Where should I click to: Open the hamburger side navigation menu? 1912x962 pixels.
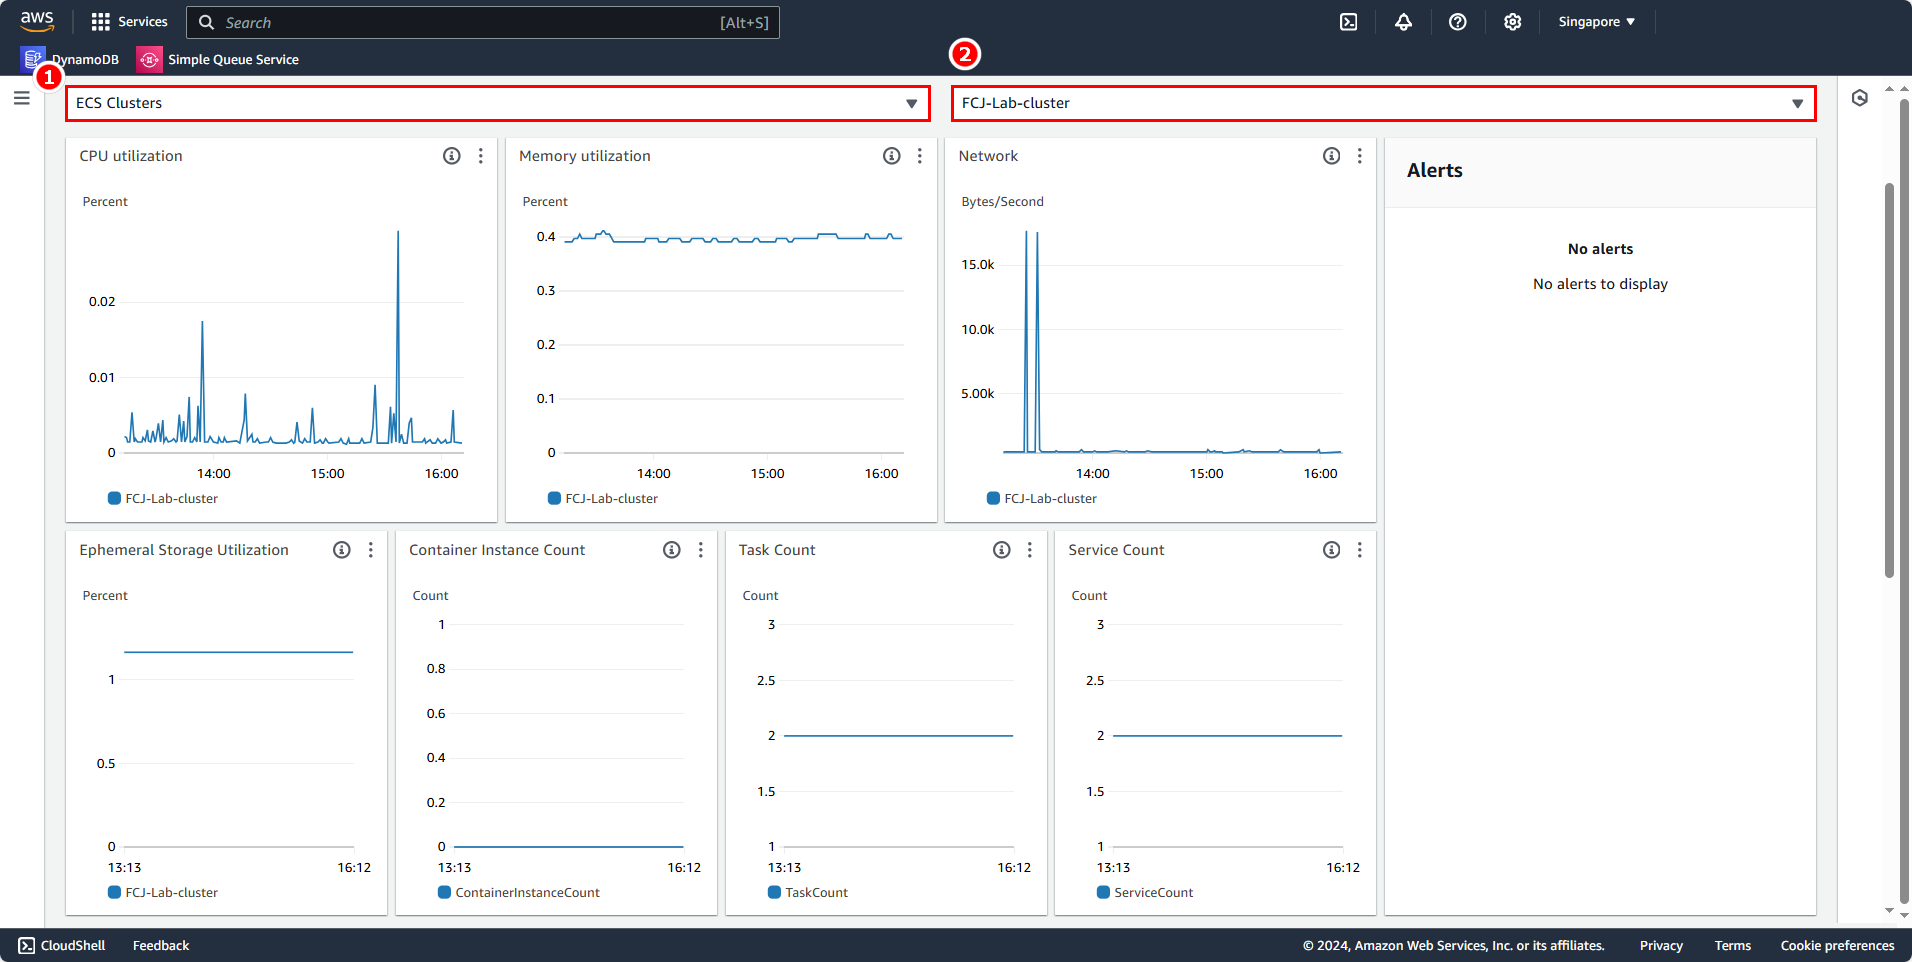coord(21,98)
